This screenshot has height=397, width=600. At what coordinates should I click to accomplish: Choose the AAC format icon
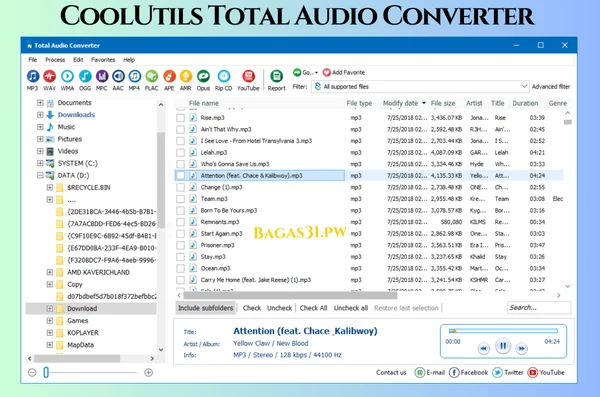point(118,76)
